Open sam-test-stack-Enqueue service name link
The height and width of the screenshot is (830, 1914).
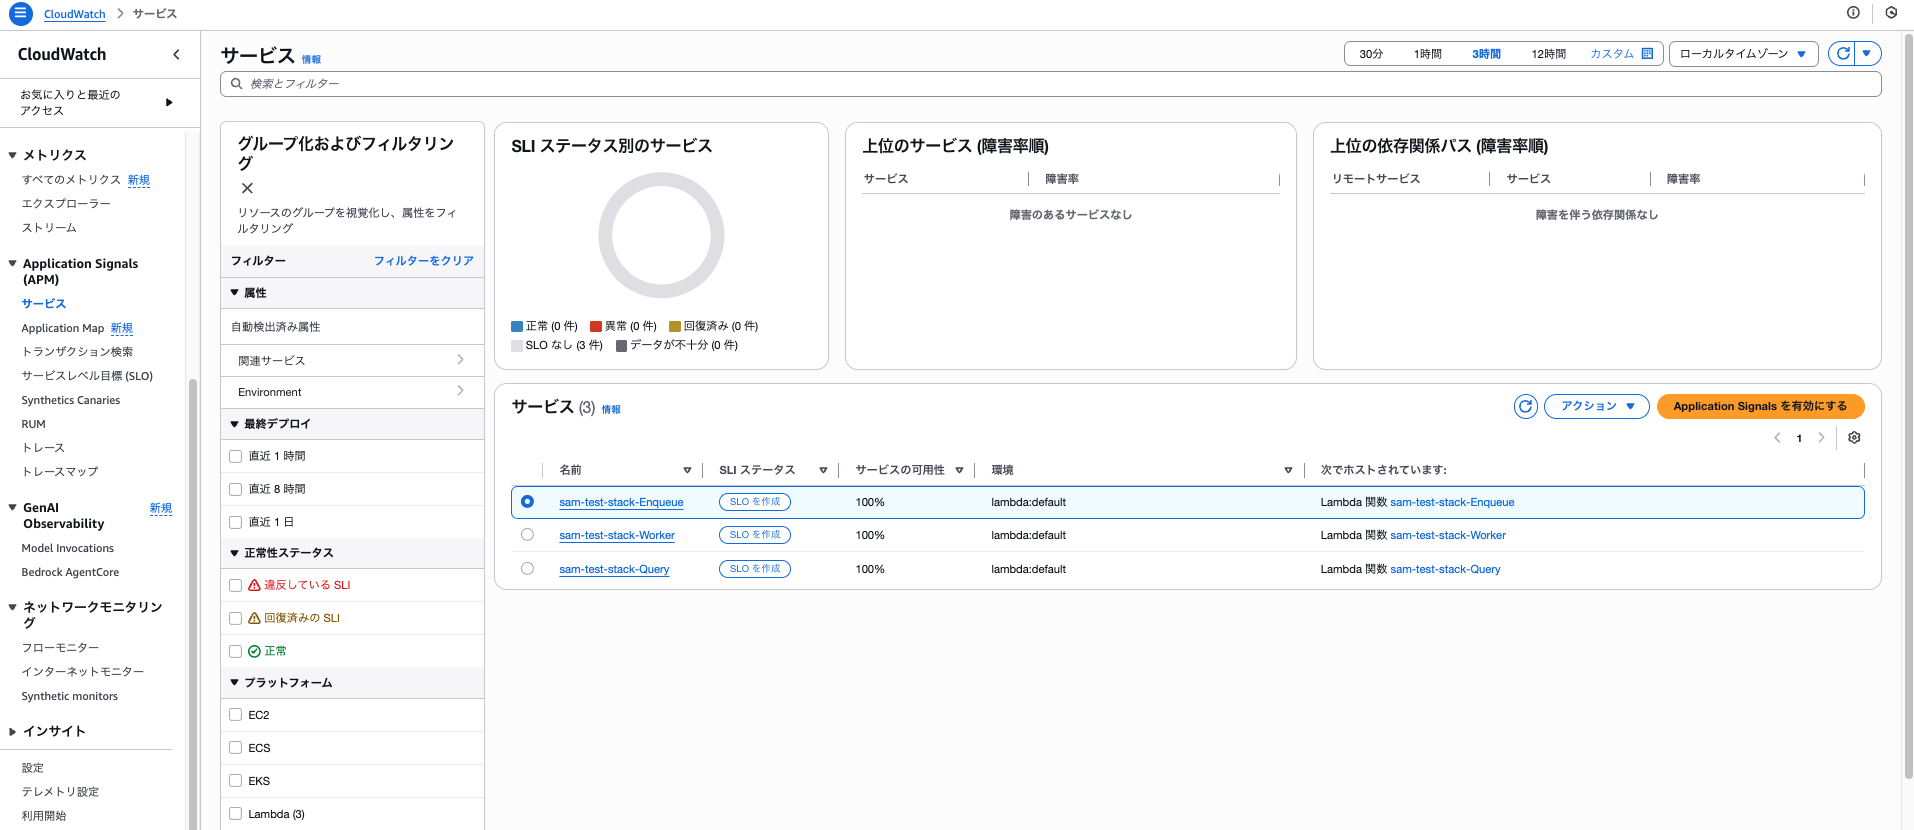coord(621,502)
